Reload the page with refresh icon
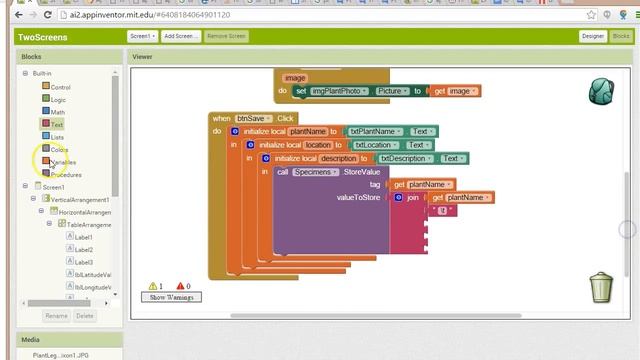Image resolution: width=640 pixels, height=360 pixels. coord(47,15)
